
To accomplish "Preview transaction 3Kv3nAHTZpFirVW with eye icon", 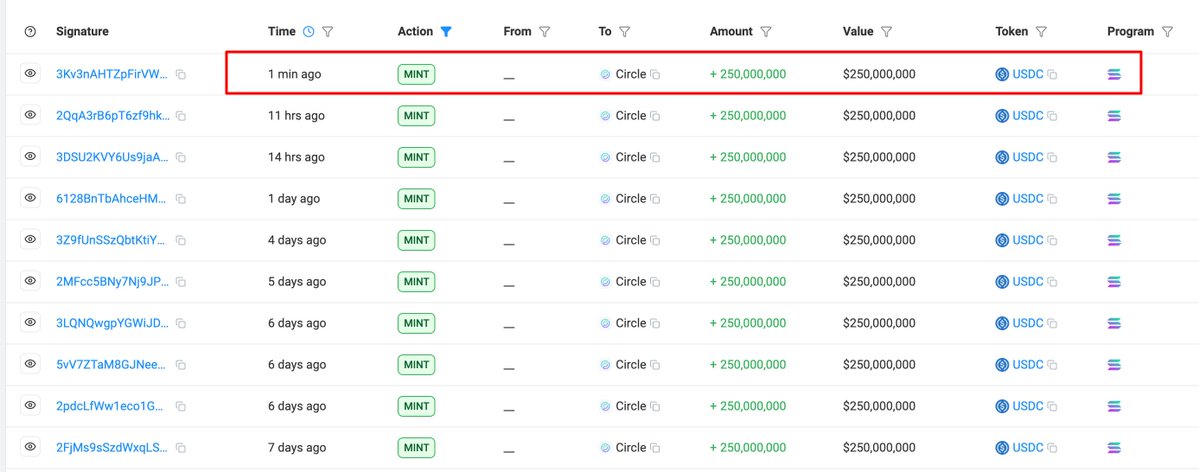I will coord(30,73).
